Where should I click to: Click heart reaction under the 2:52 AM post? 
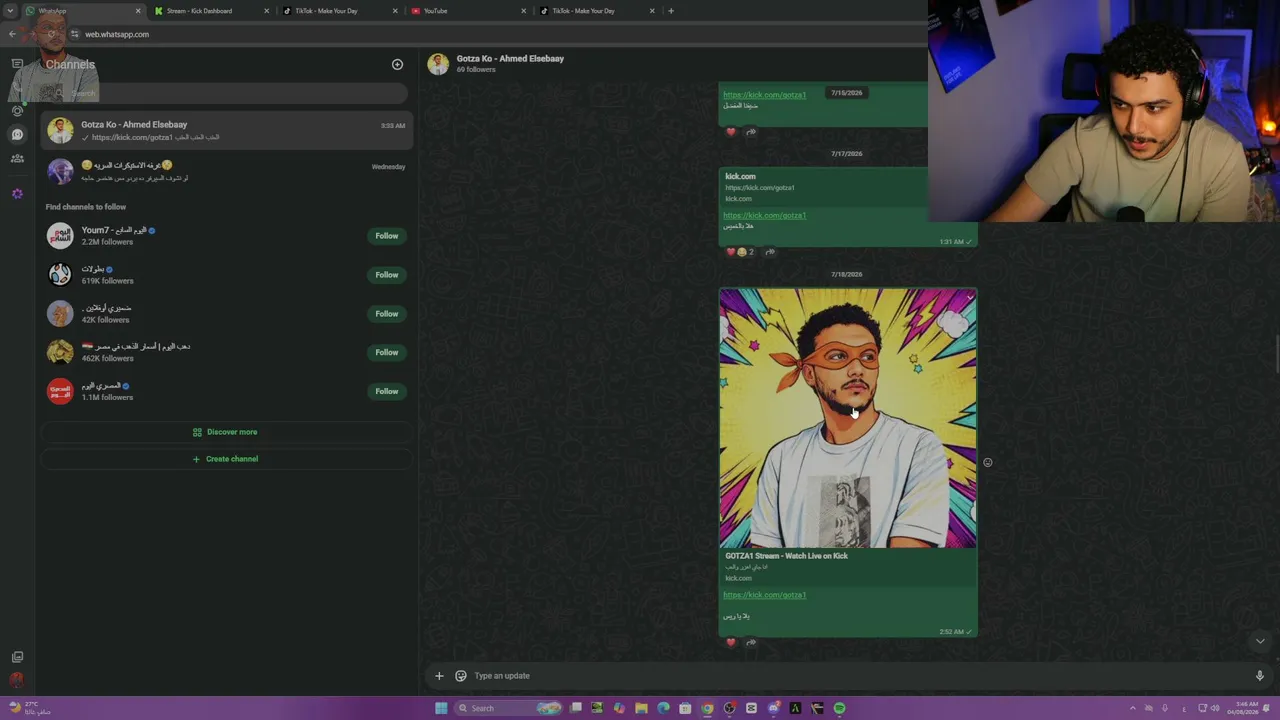coord(731,642)
